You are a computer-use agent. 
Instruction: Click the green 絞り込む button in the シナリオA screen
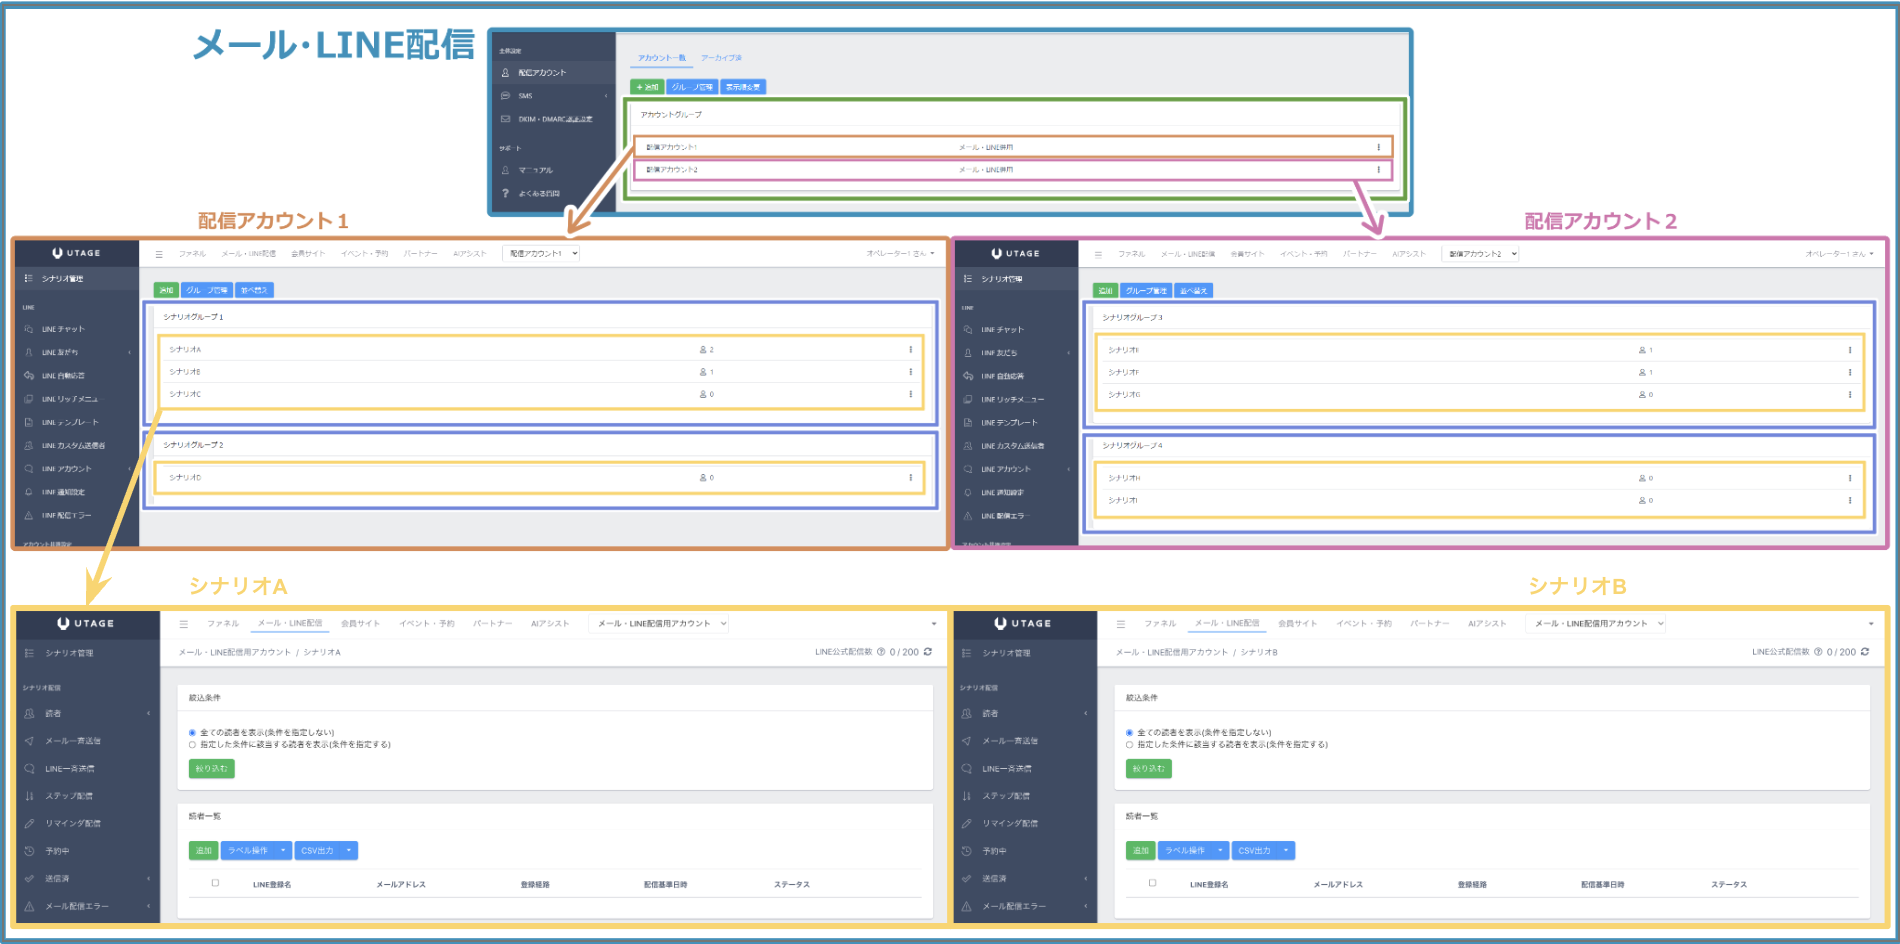211,769
